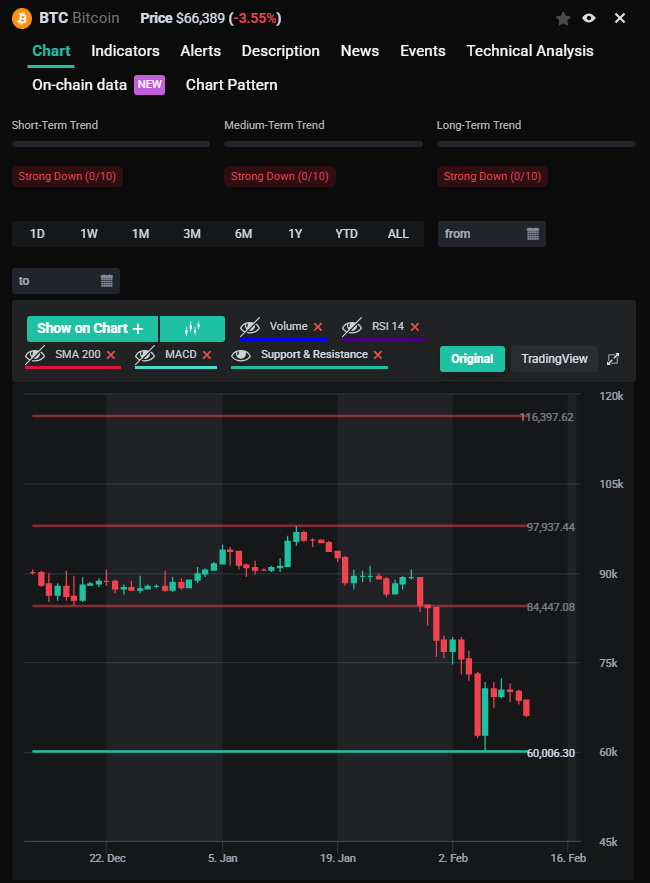Click the candlestick chart type icon
The image size is (650, 883).
tap(193, 328)
